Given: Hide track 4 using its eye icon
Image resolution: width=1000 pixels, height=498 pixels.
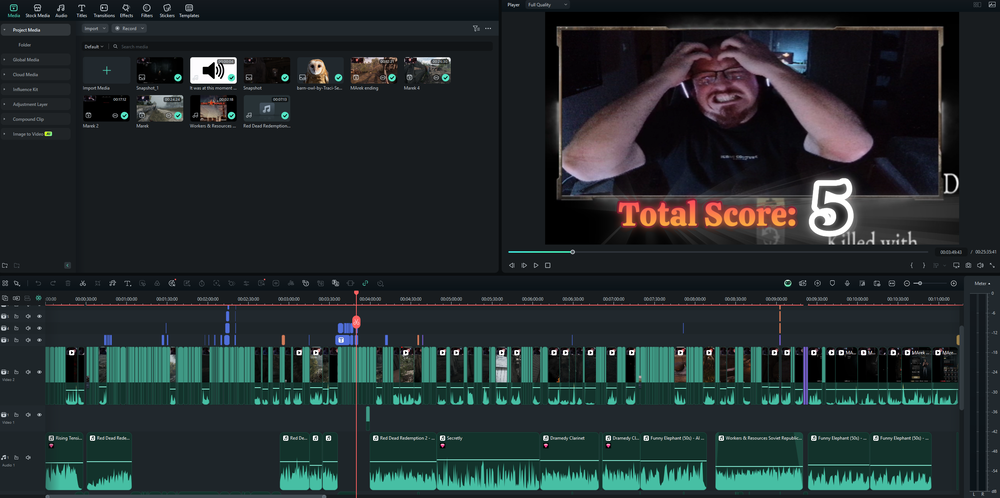Looking at the screenshot, I should 39,328.
